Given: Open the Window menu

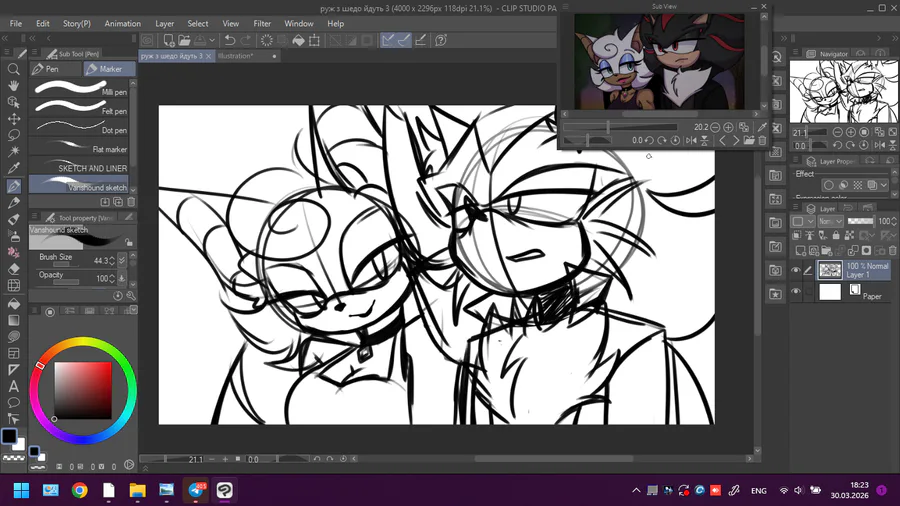Looking at the screenshot, I should [x=298, y=24].
